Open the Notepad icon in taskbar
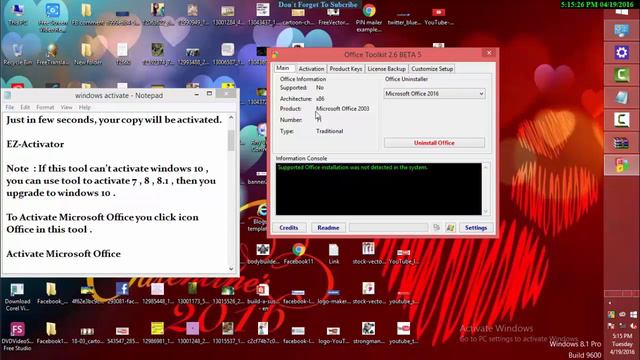The image size is (640, 360). (622, 98)
